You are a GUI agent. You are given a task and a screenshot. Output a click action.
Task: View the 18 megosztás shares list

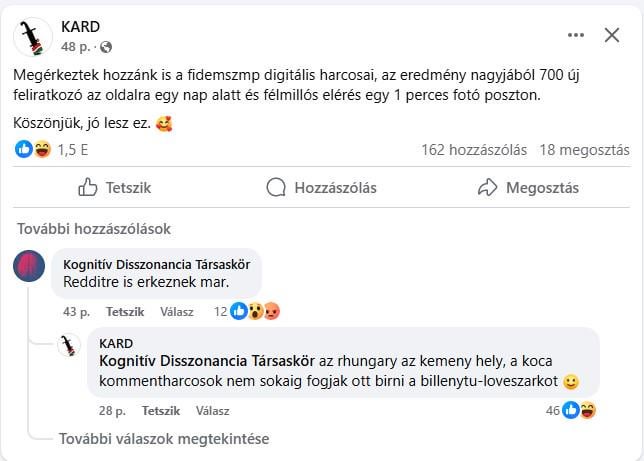point(584,150)
